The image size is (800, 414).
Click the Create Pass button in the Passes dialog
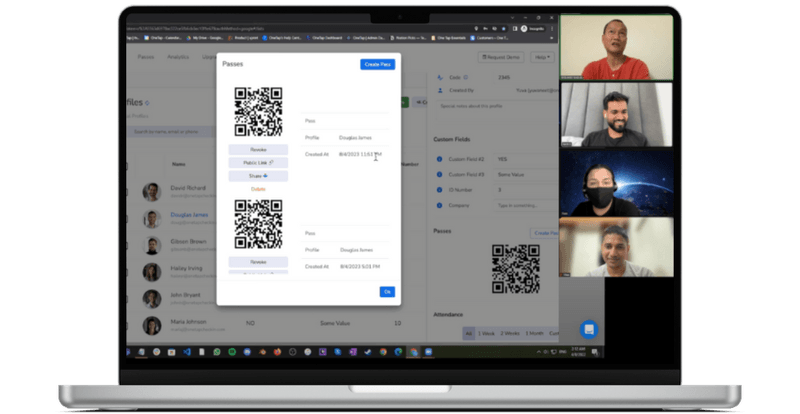(x=377, y=64)
